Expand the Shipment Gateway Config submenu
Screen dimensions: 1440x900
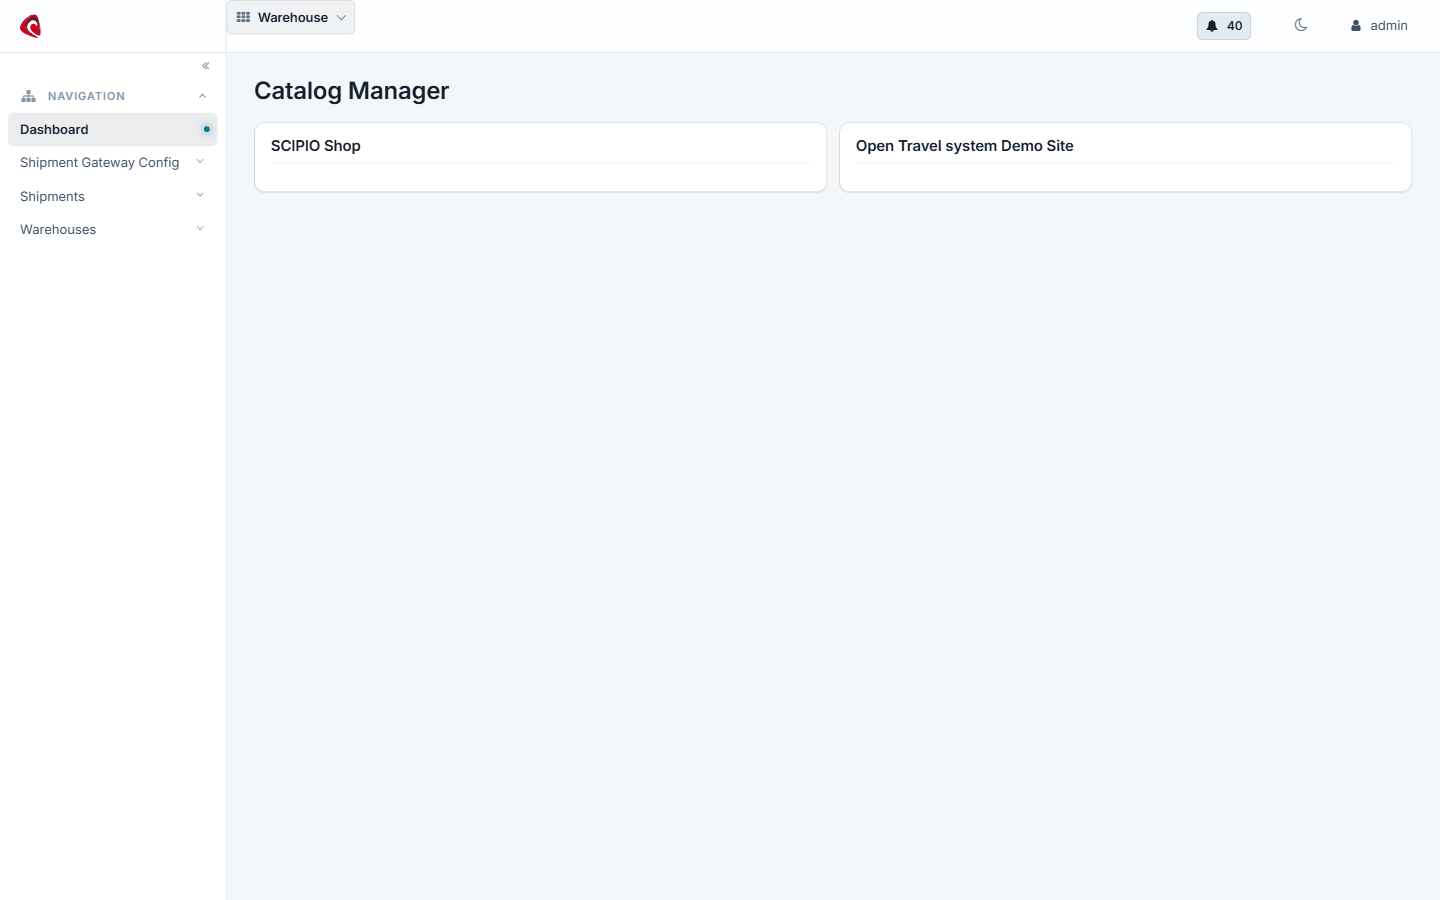click(200, 162)
